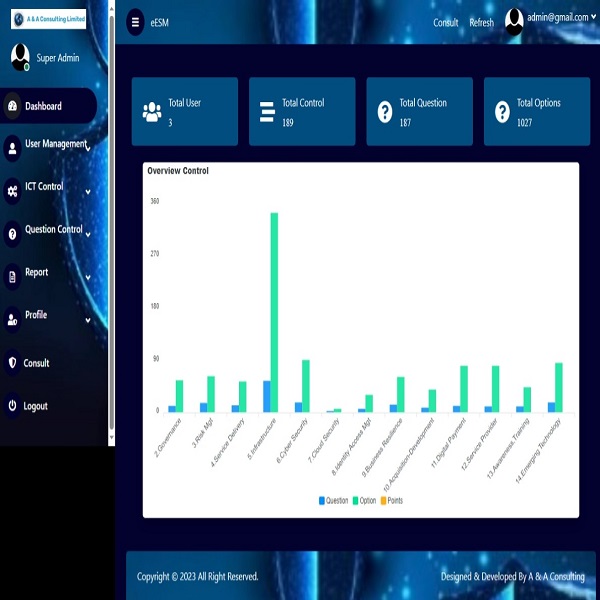600x600 pixels.
Task: Toggle the Option series in chart legend
Action: pyautogui.click(x=362, y=500)
